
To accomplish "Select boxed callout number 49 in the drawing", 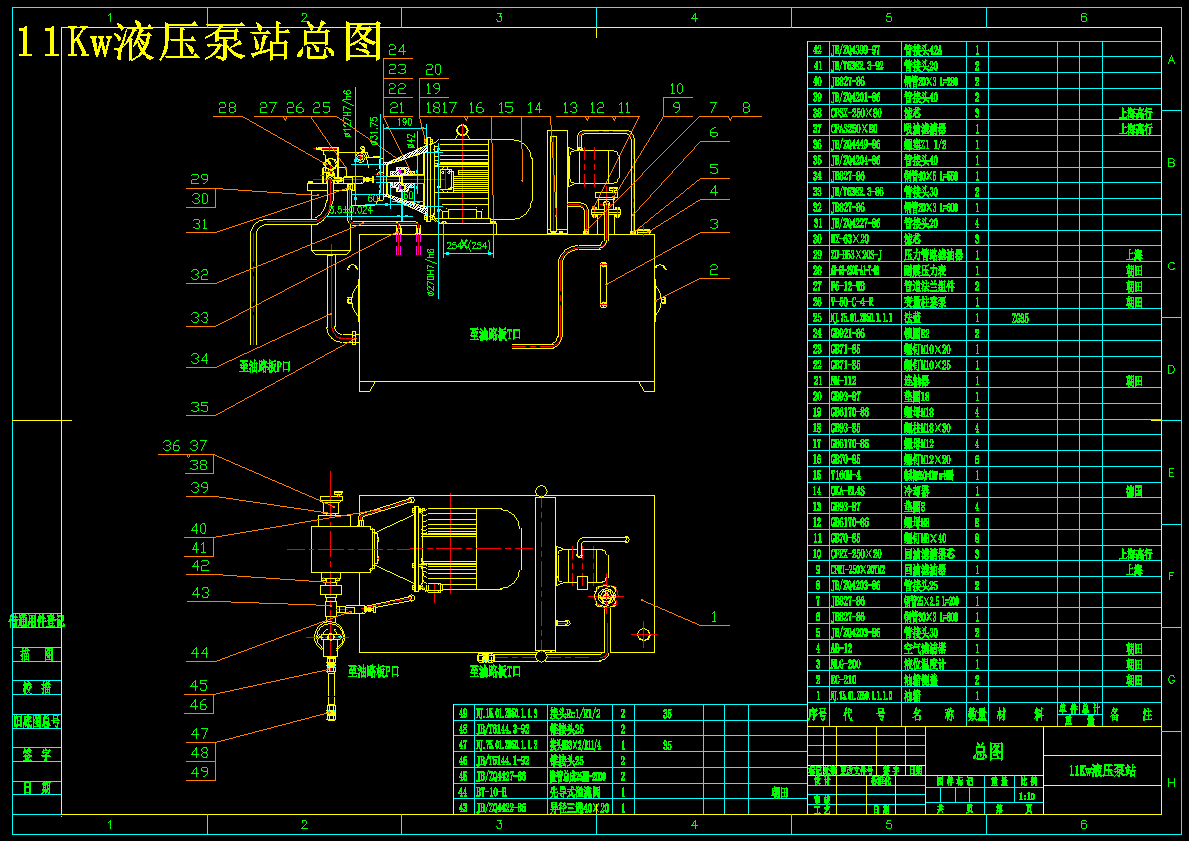I will click(199, 772).
